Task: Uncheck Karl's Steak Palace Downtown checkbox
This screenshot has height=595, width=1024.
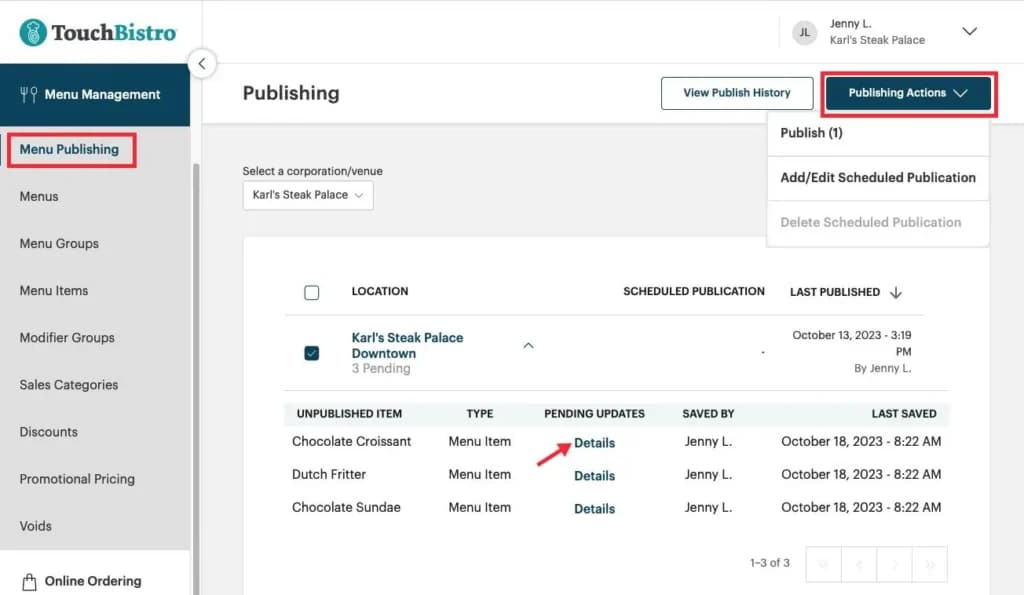Action: click(312, 353)
